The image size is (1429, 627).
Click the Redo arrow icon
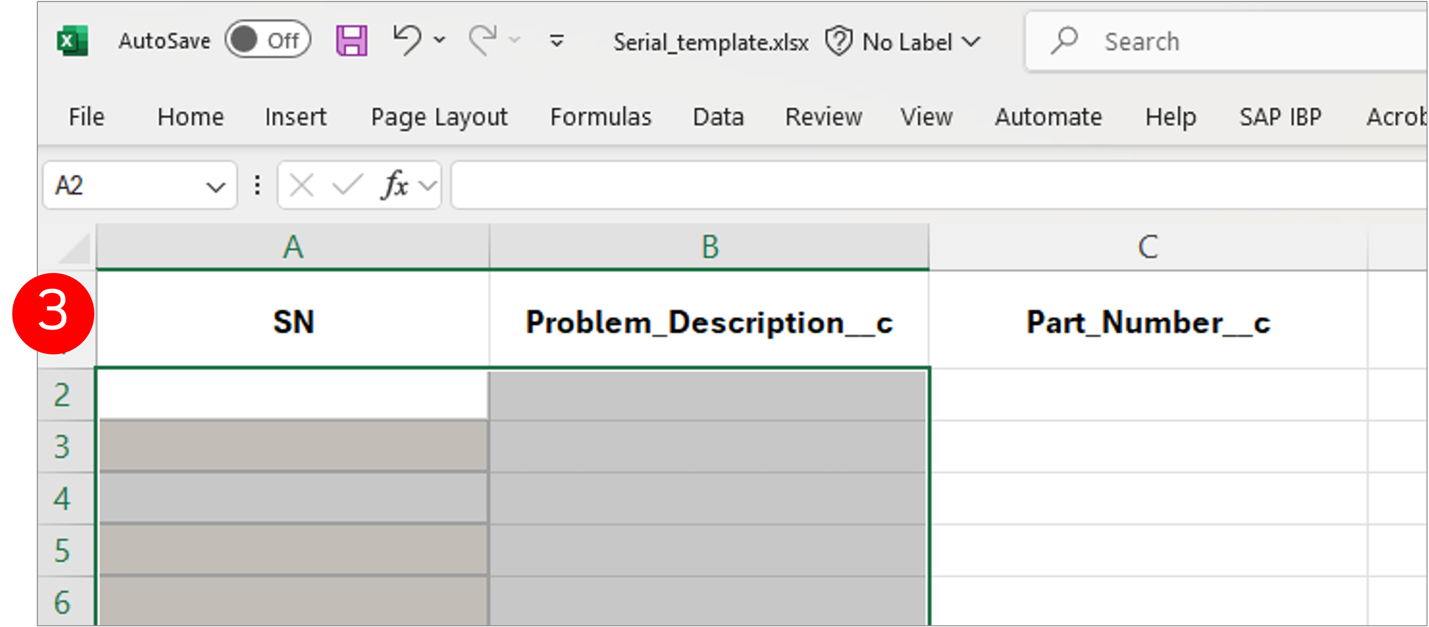point(483,40)
